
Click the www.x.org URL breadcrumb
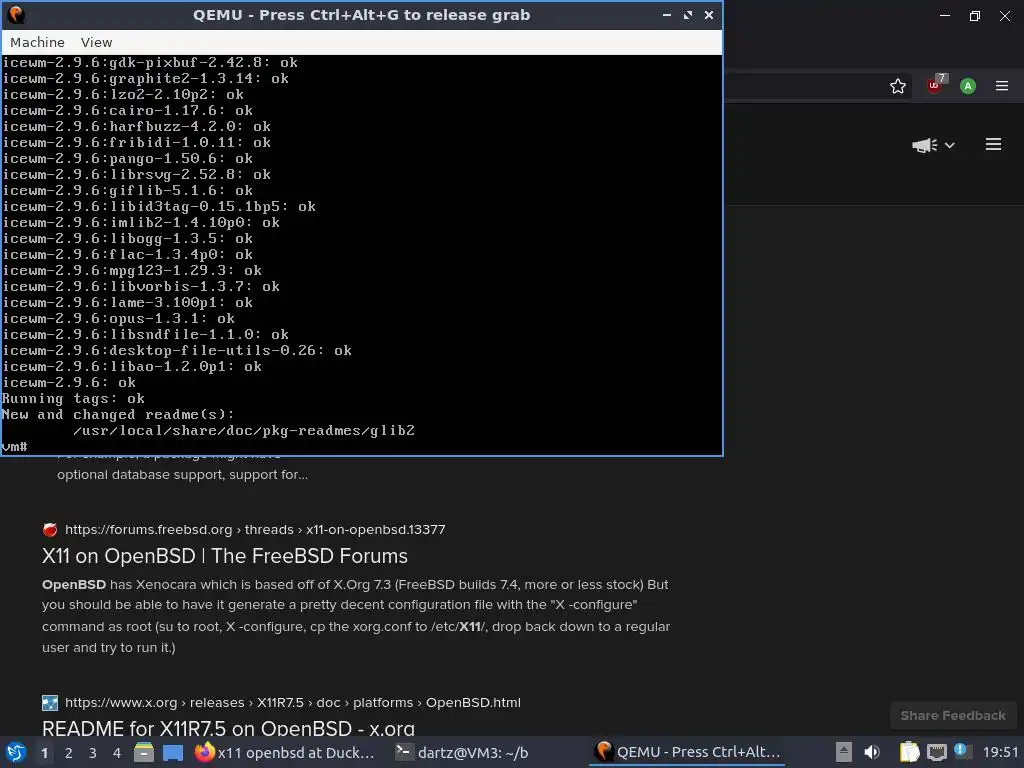click(293, 703)
